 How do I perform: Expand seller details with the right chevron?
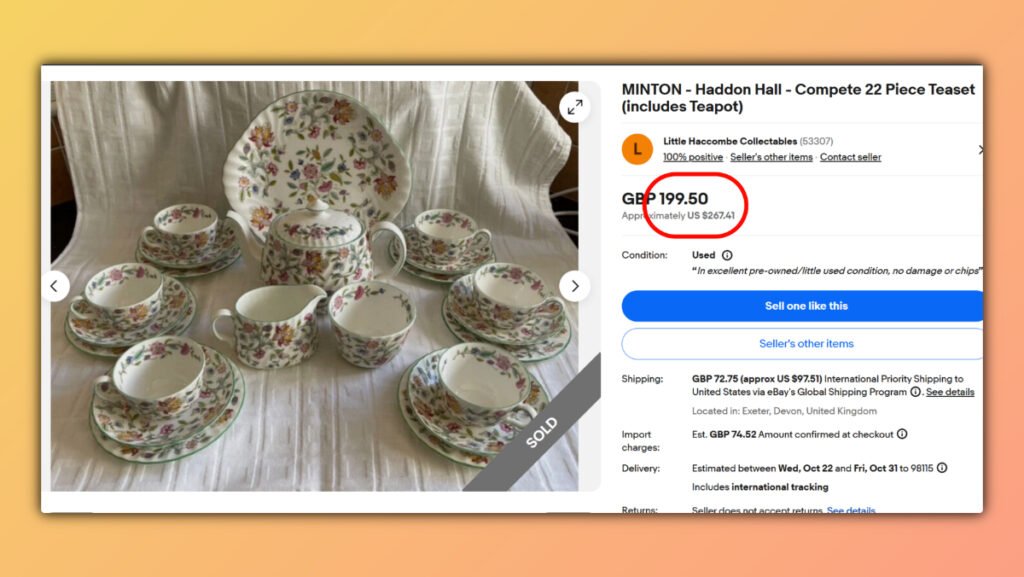click(980, 149)
